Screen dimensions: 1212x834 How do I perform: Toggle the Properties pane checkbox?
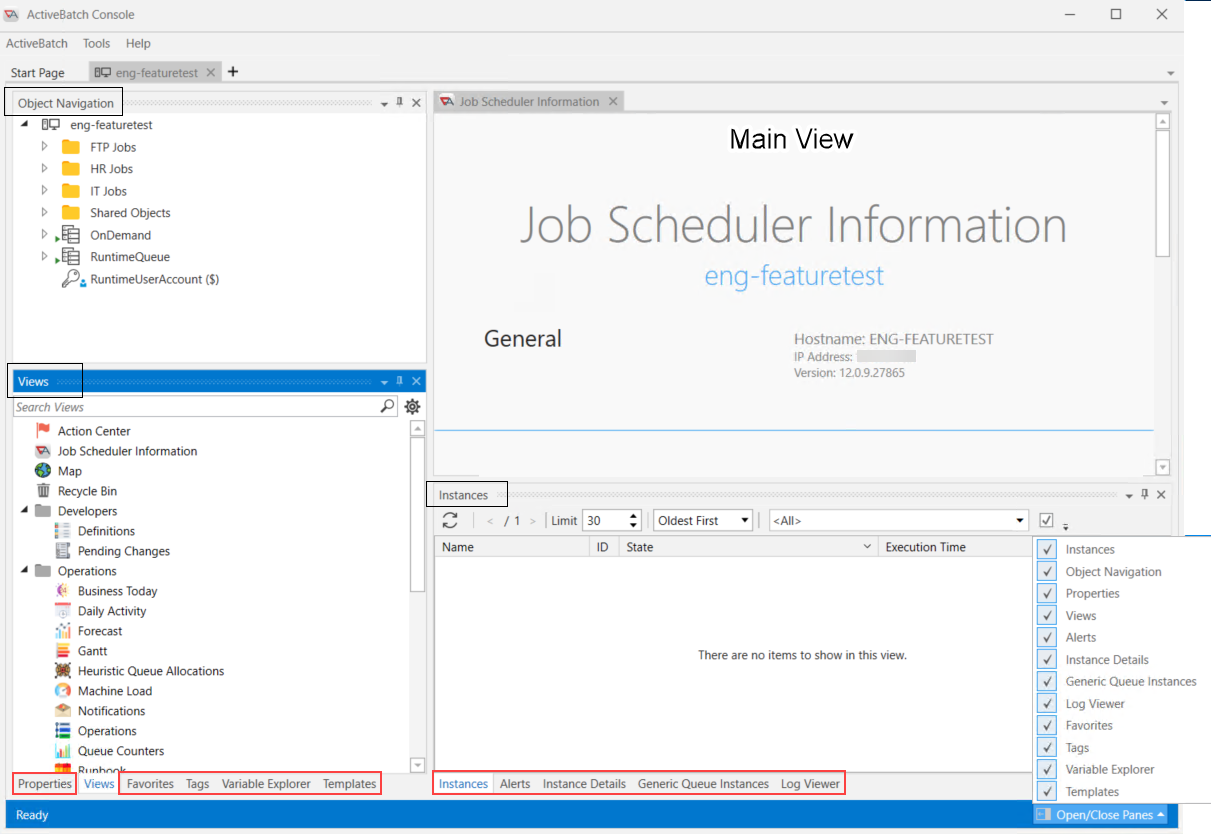1047,593
